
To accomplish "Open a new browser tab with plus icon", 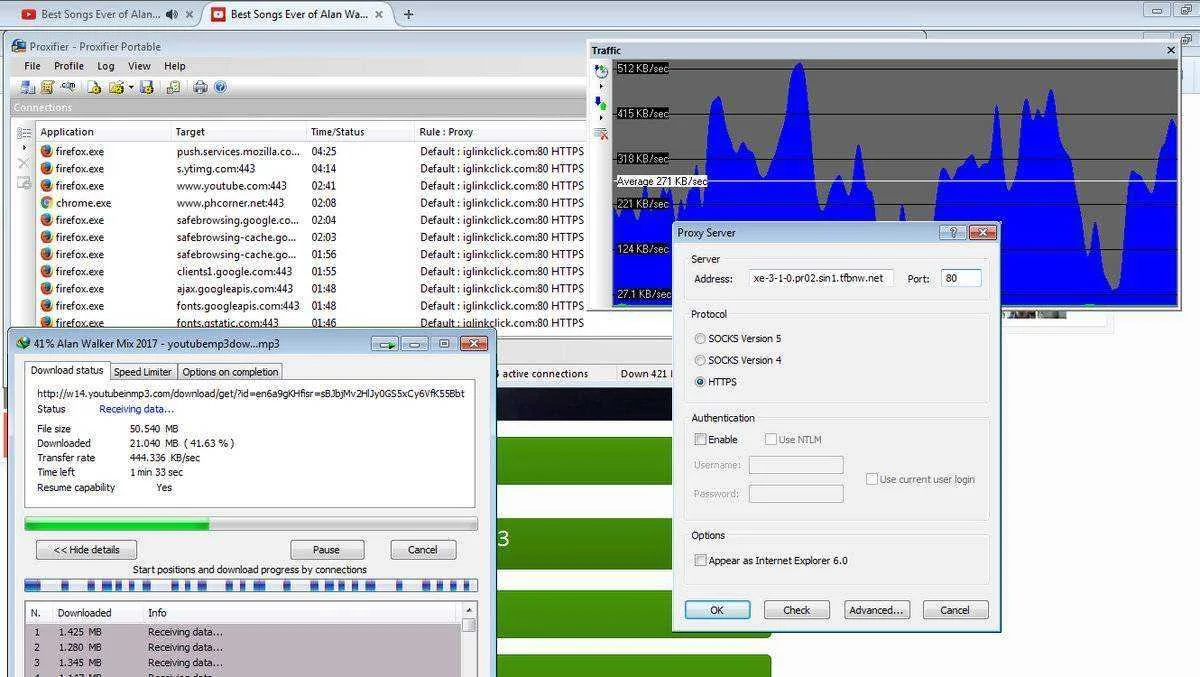I will point(408,14).
